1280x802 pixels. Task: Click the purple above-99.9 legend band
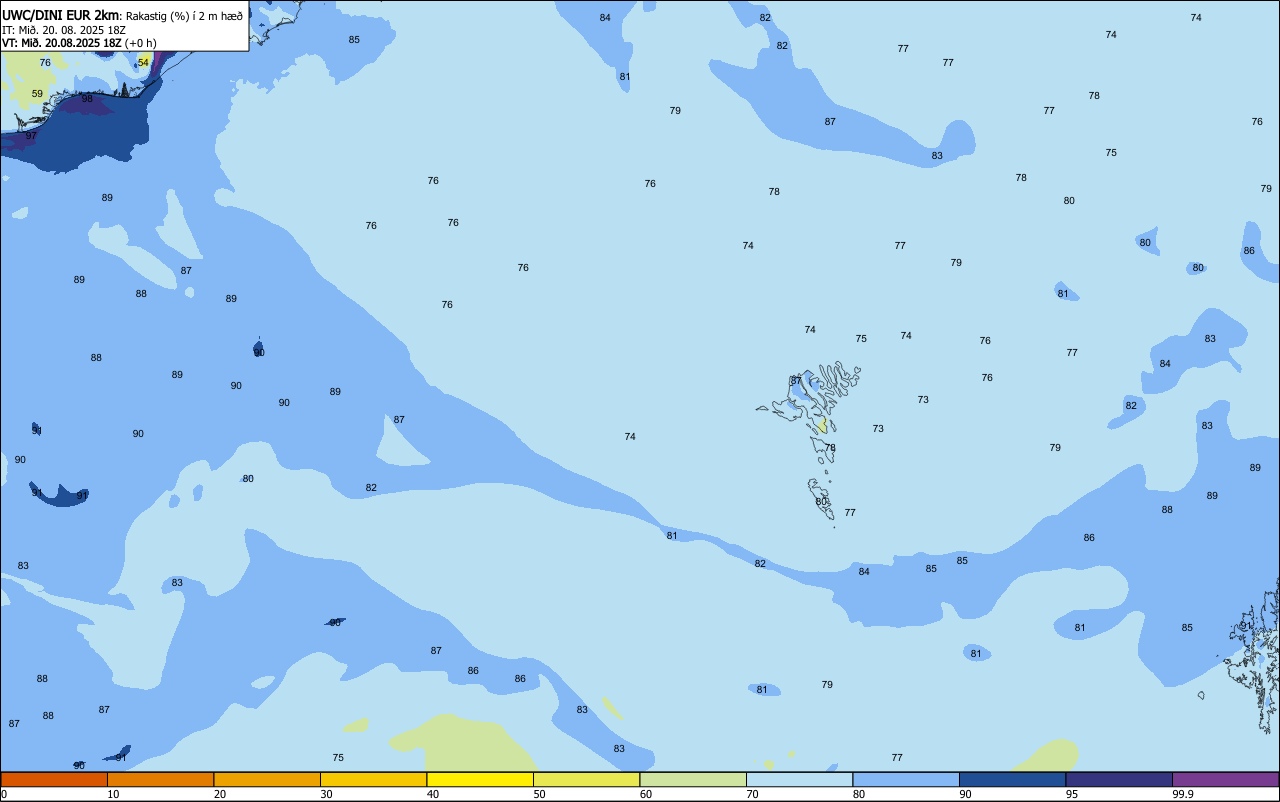point(1225,779)
